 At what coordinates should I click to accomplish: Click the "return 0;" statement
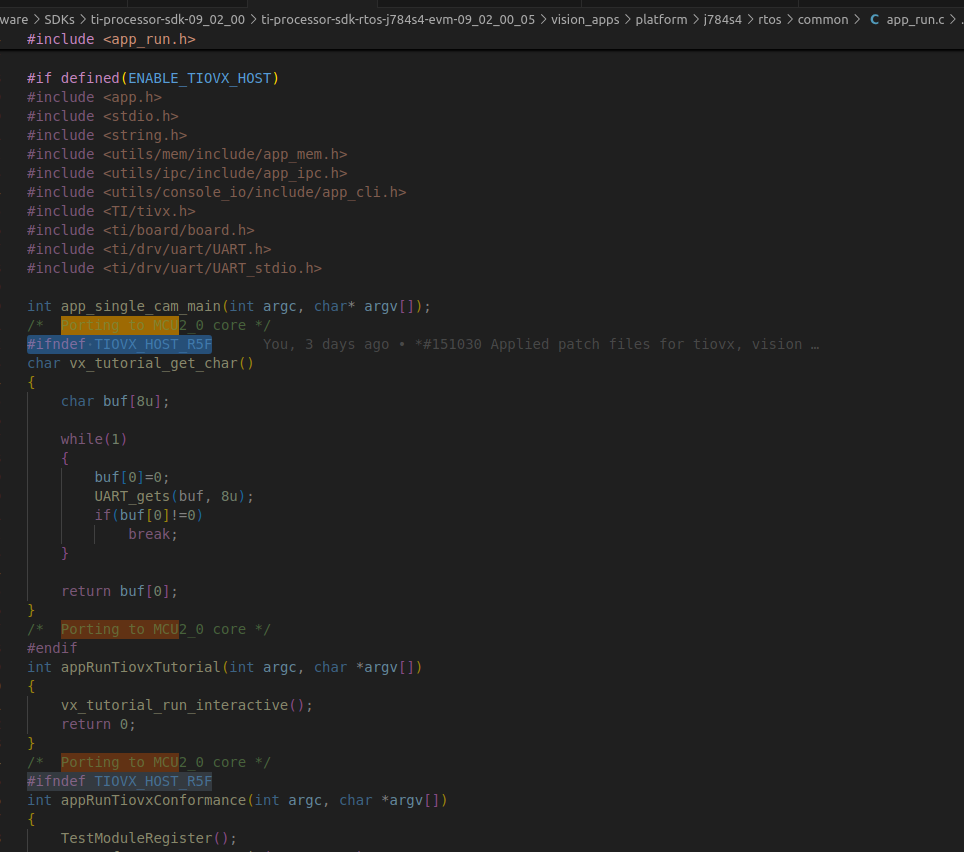tap(98, 725)
